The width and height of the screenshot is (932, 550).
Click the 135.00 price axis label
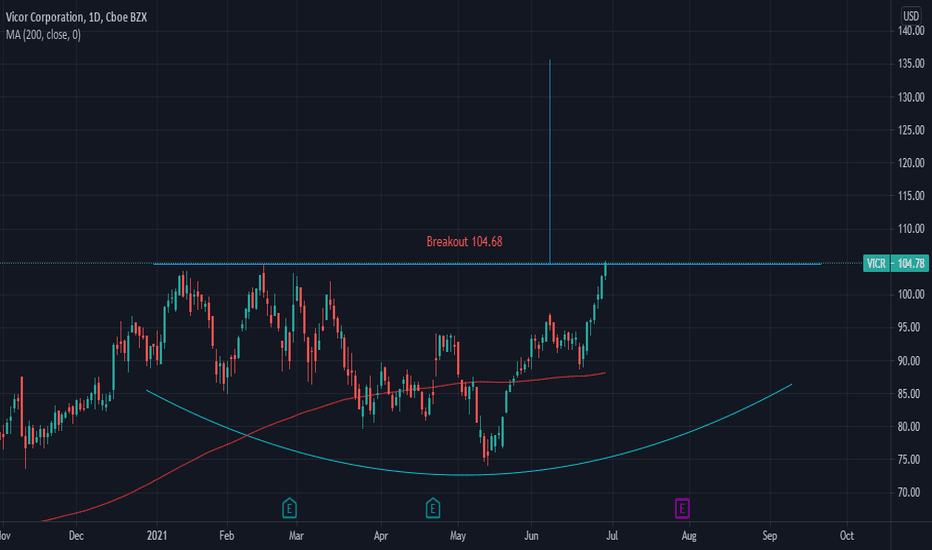pos(911,64)
